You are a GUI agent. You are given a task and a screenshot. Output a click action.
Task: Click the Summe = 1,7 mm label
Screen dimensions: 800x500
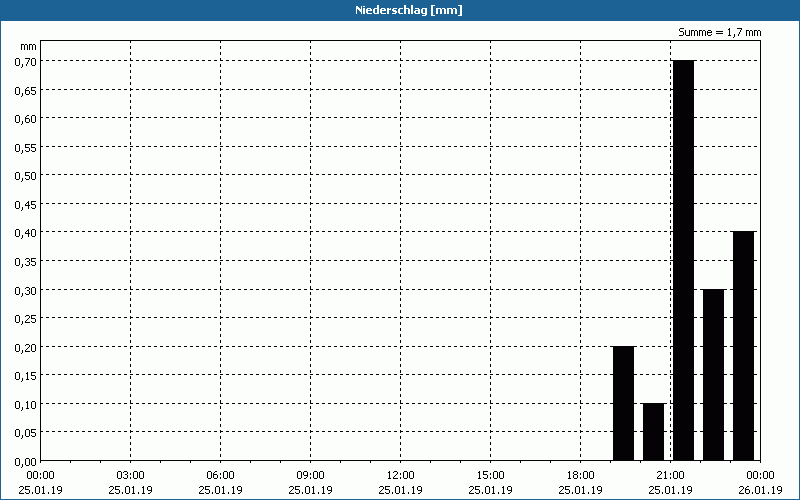pyautogui.click(x=719, y=32)
